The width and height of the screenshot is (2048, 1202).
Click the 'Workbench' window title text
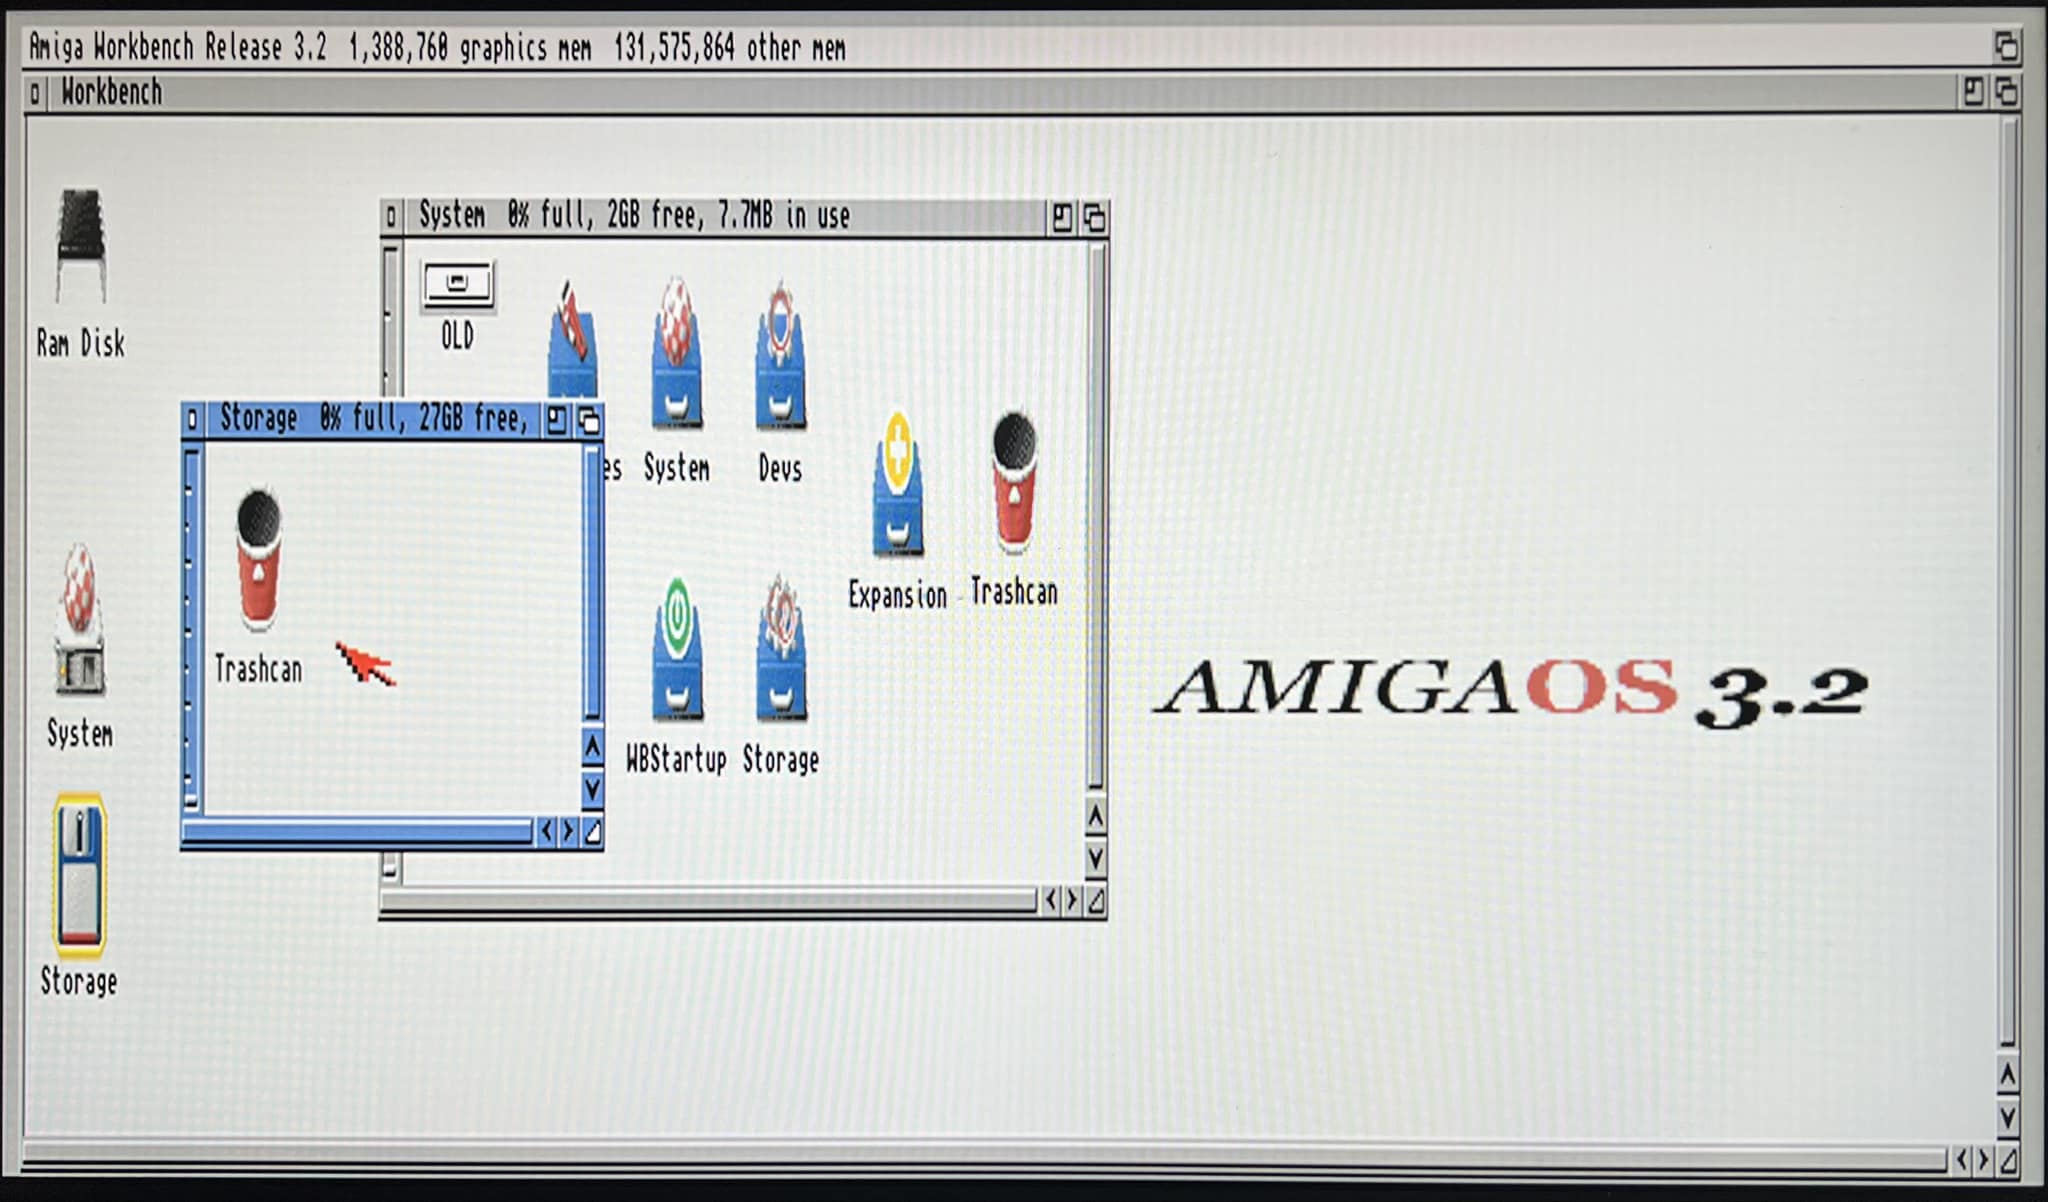click(111, 93)
